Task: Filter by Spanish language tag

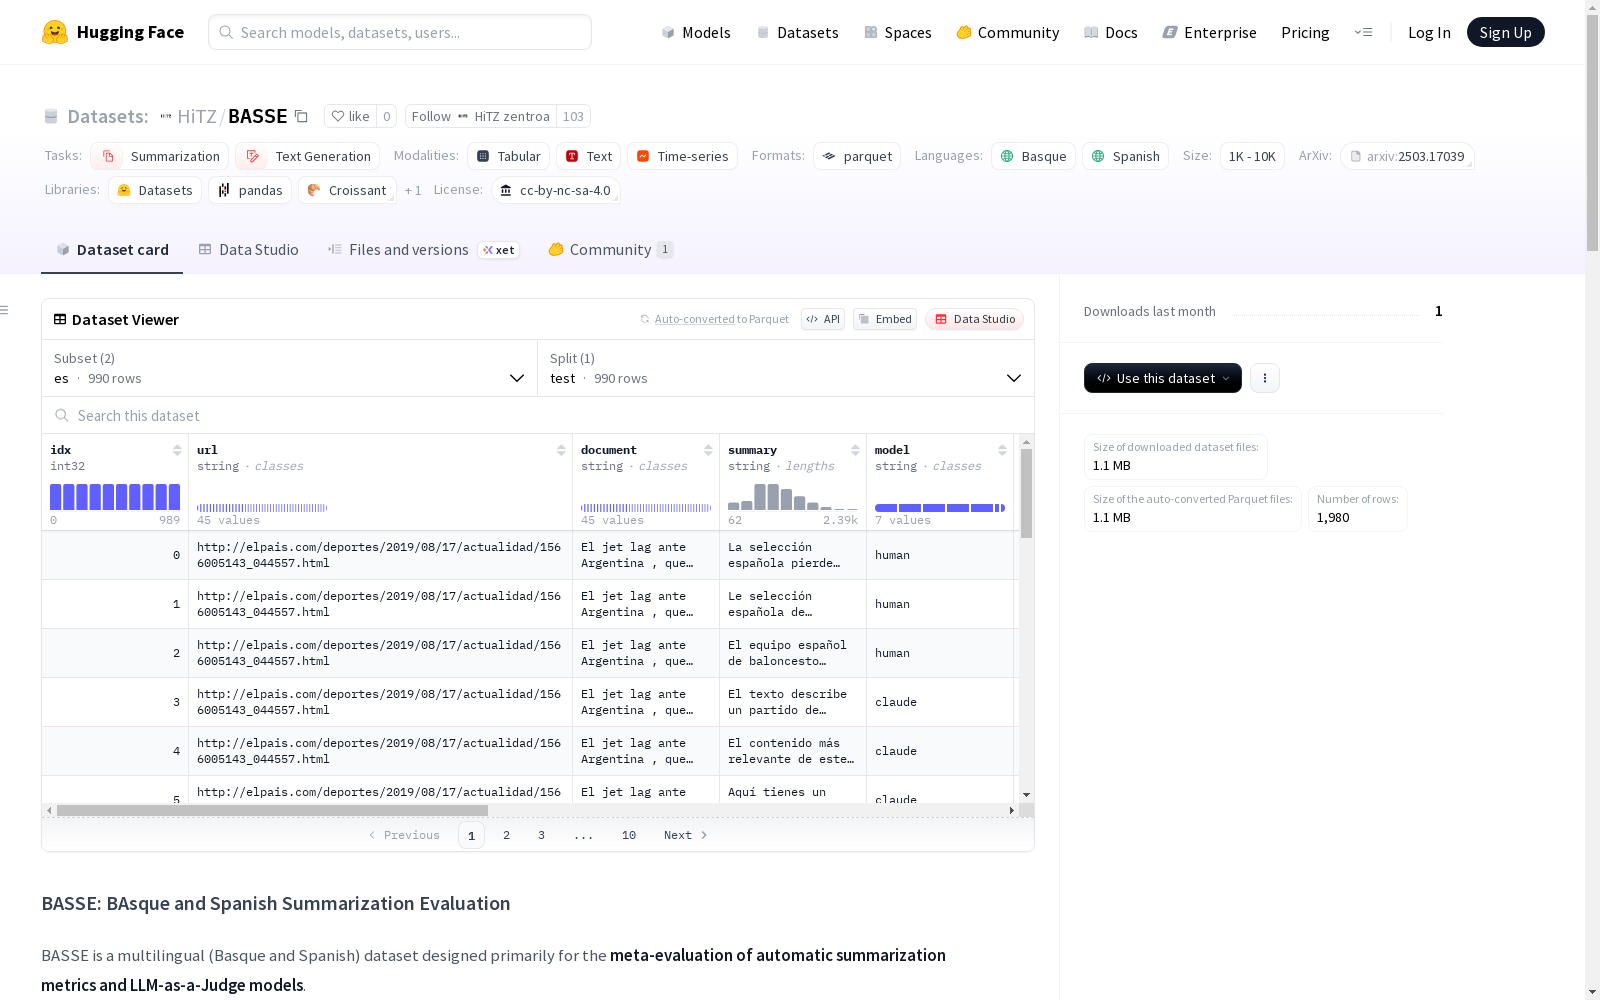Action: click(1126, 156)
